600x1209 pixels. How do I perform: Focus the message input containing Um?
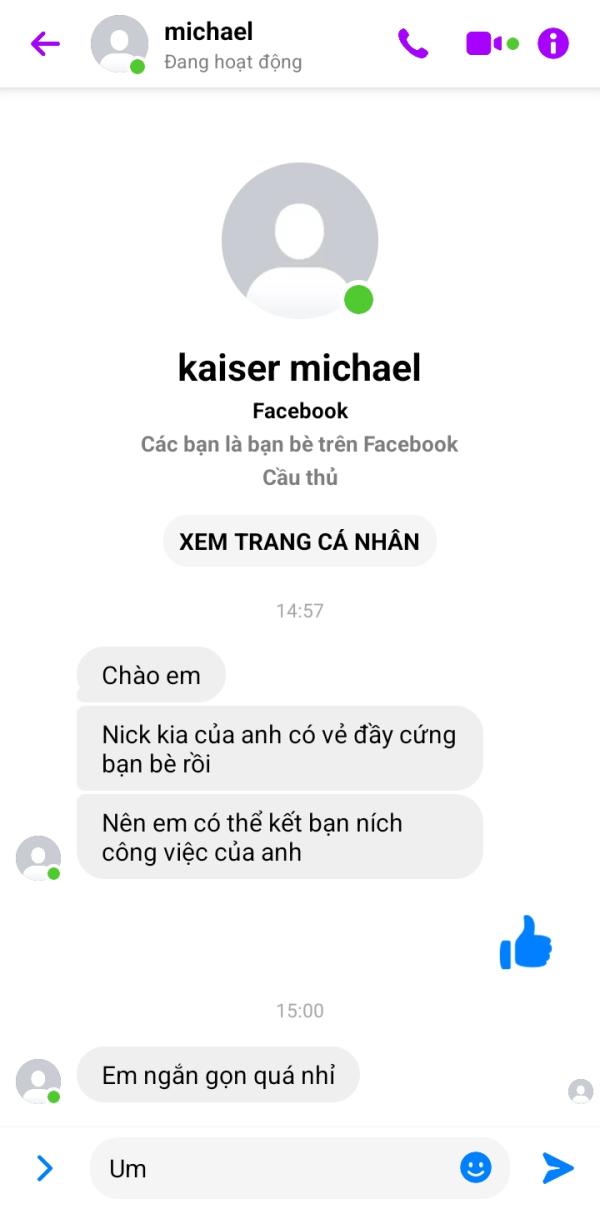pos(274,1167)
